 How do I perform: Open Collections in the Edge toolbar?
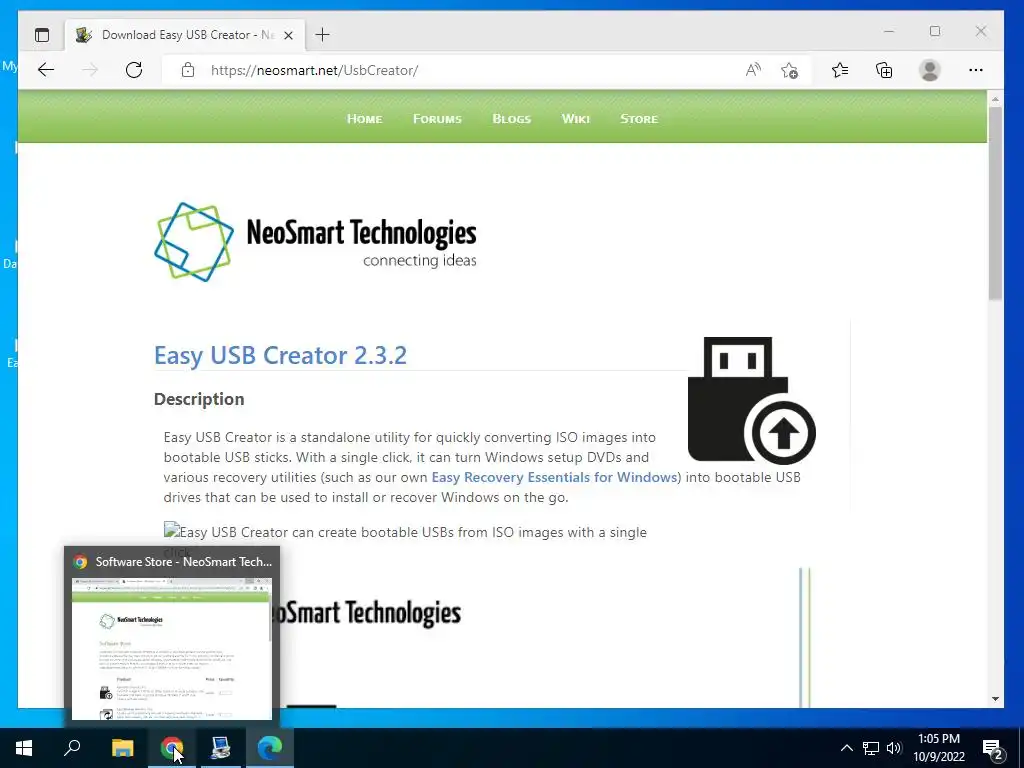click(x=884, y=70)
